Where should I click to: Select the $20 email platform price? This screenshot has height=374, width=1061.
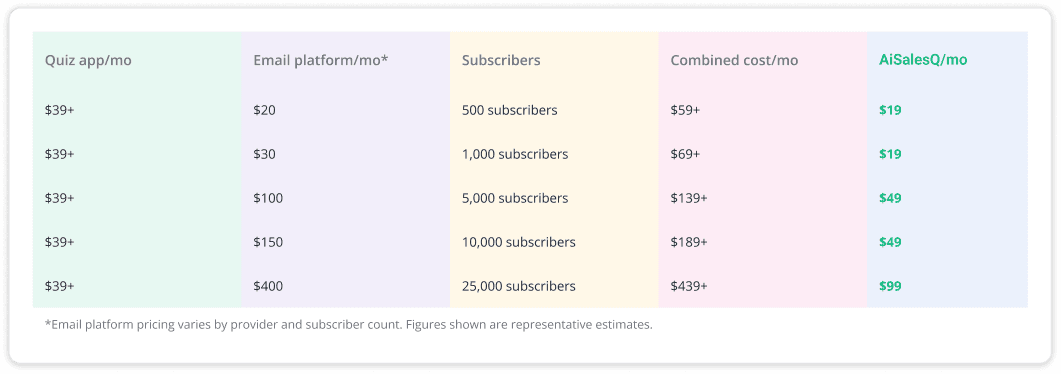tap(265, 110)
